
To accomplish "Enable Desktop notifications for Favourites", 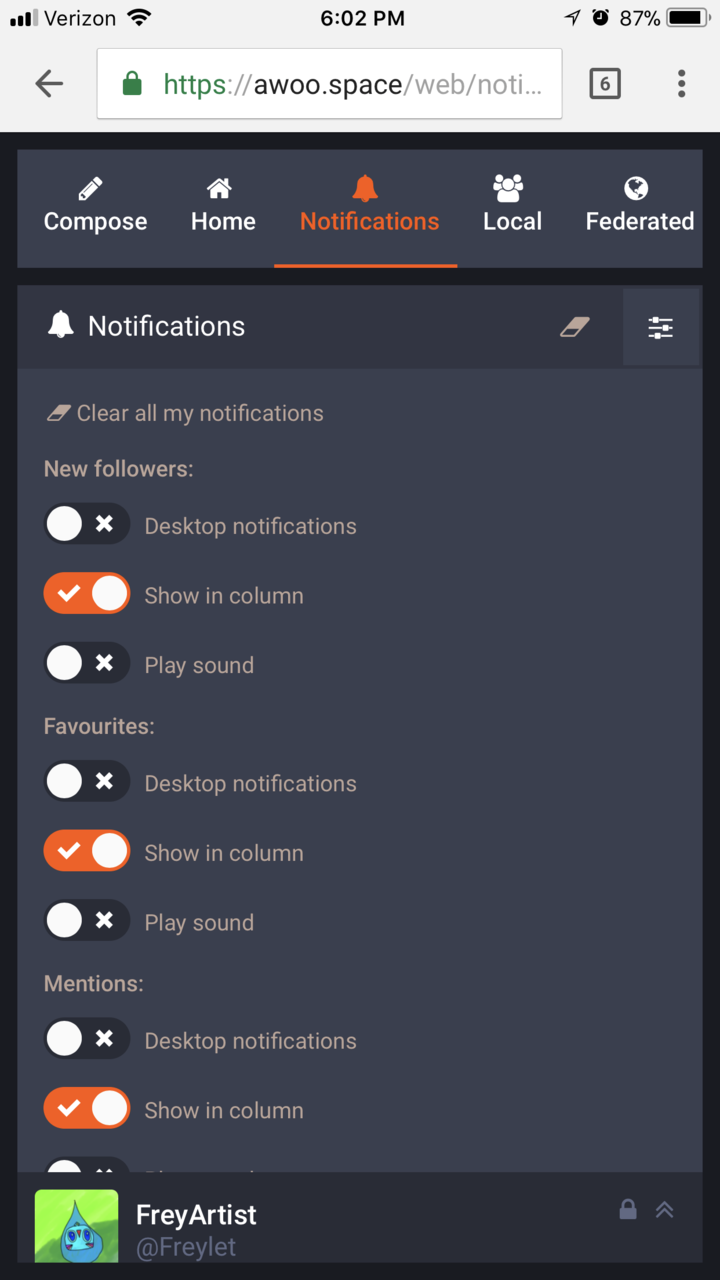I will pyautogui.click(x=86, y=782).
